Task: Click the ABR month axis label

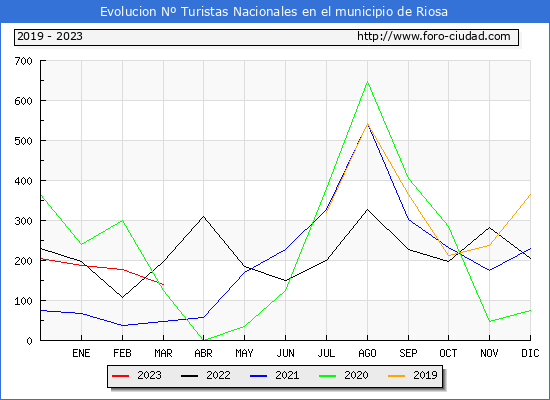Action: [203, 353]
